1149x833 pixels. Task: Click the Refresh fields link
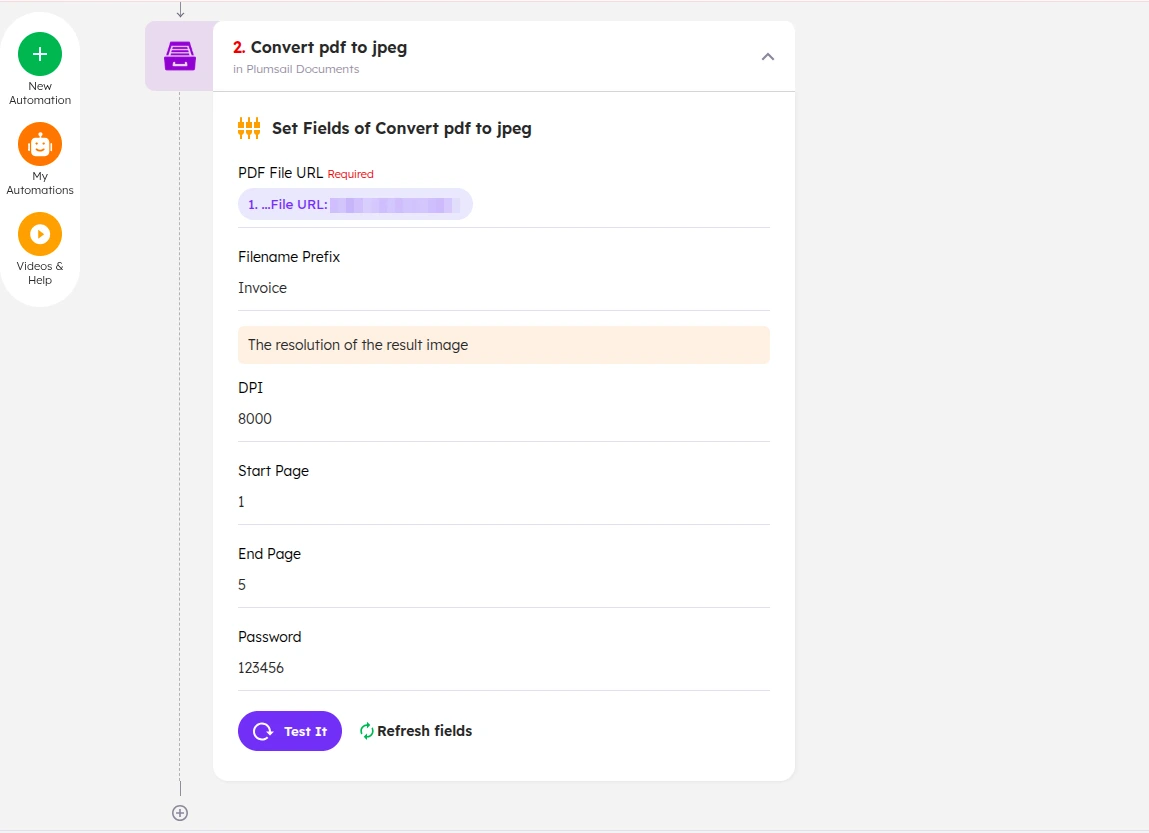424,730
